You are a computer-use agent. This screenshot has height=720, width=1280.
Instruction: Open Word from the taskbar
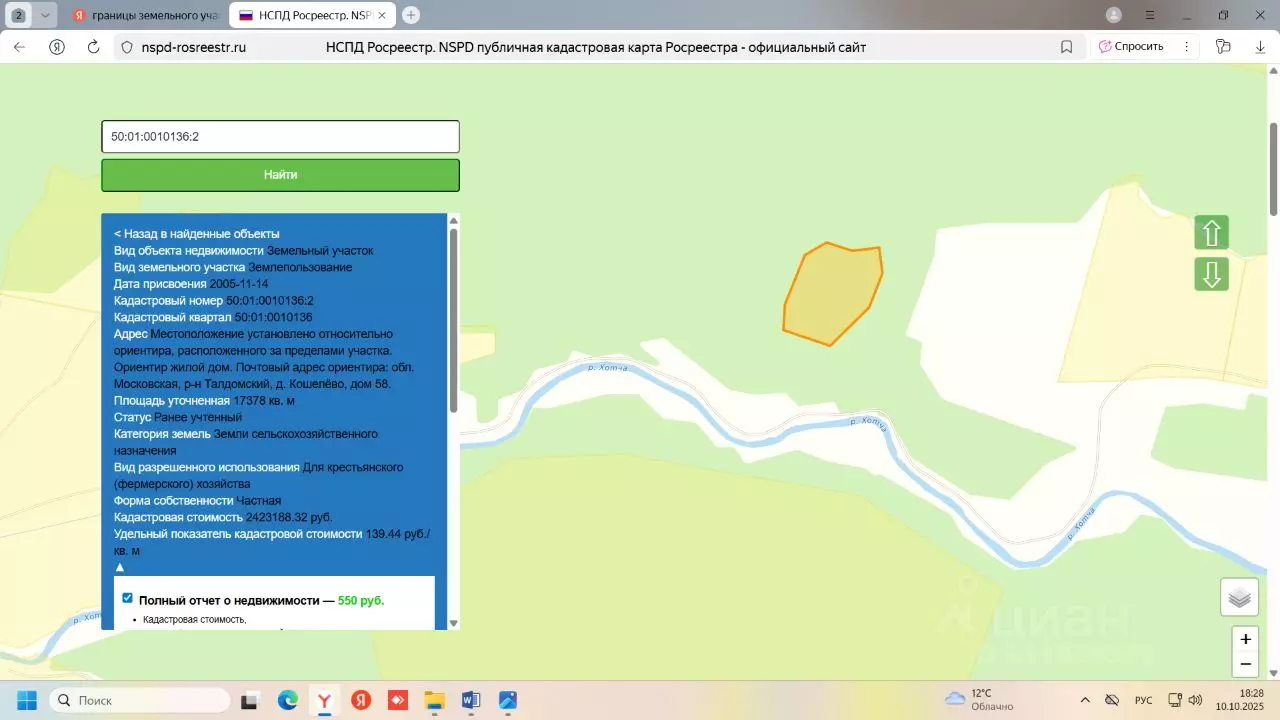click(x=471, y=700)
